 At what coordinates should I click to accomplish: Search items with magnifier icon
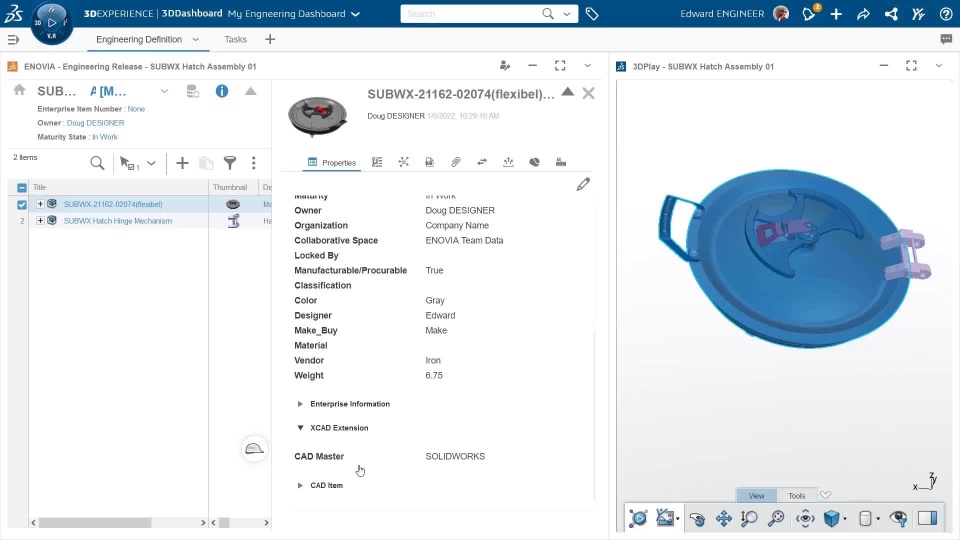(97, 163)
